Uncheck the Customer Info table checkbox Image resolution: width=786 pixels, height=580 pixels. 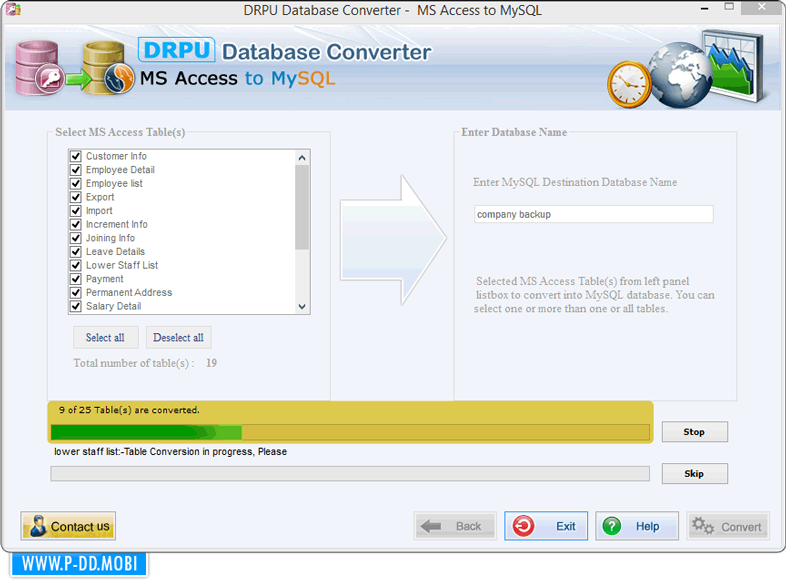[x=76, y=156]
